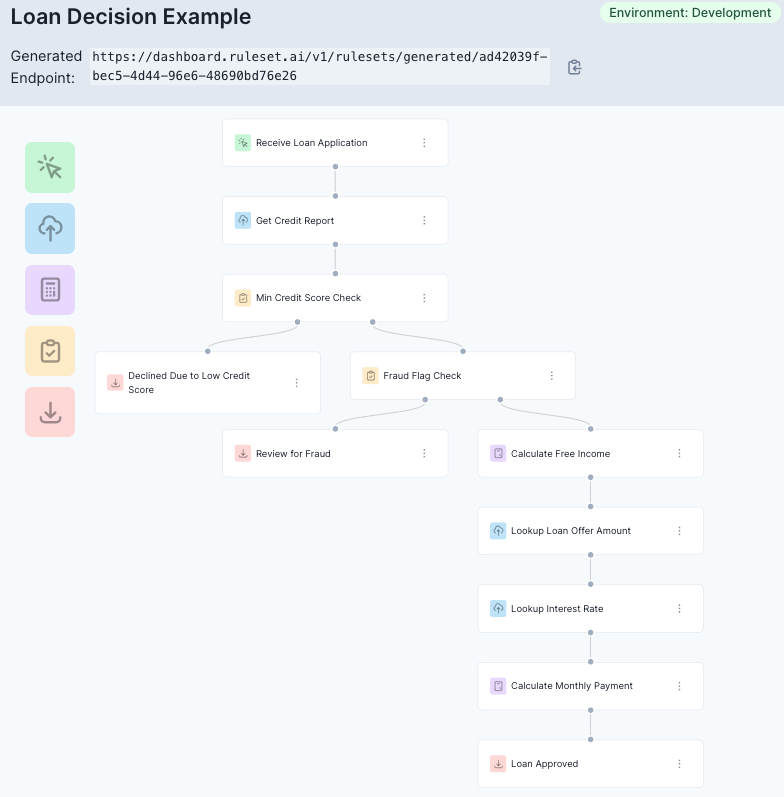Select the green trigger cursor palette icon
784x797 pixels.
pos(50,167)
